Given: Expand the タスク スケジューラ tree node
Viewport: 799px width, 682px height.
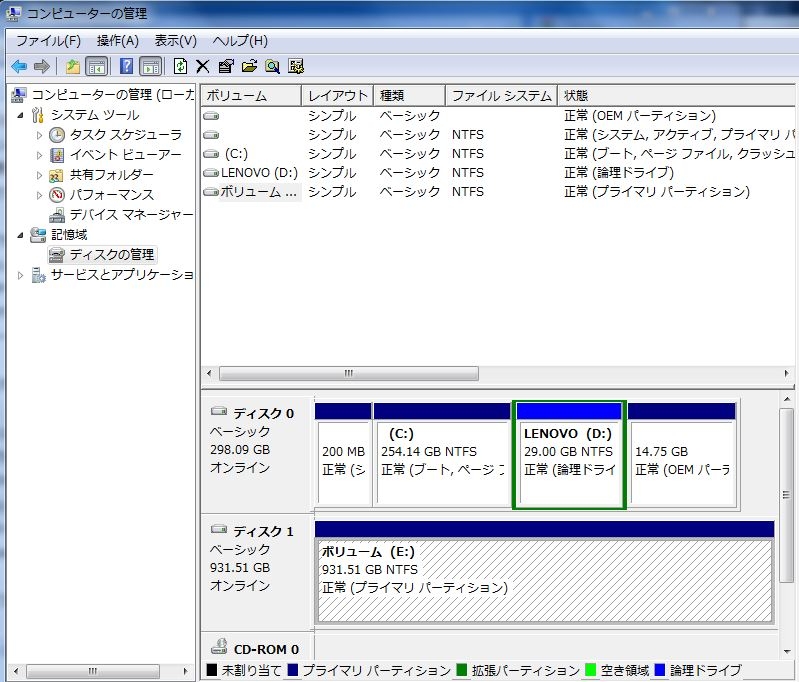Looking at the screenshot, I should tap(39, 135).
